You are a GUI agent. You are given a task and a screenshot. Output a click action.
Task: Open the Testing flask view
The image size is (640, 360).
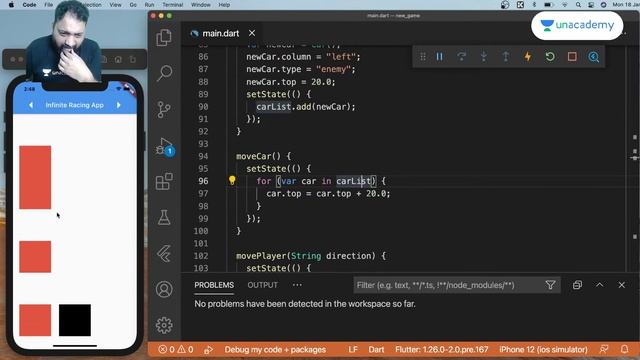pos(164,218)
